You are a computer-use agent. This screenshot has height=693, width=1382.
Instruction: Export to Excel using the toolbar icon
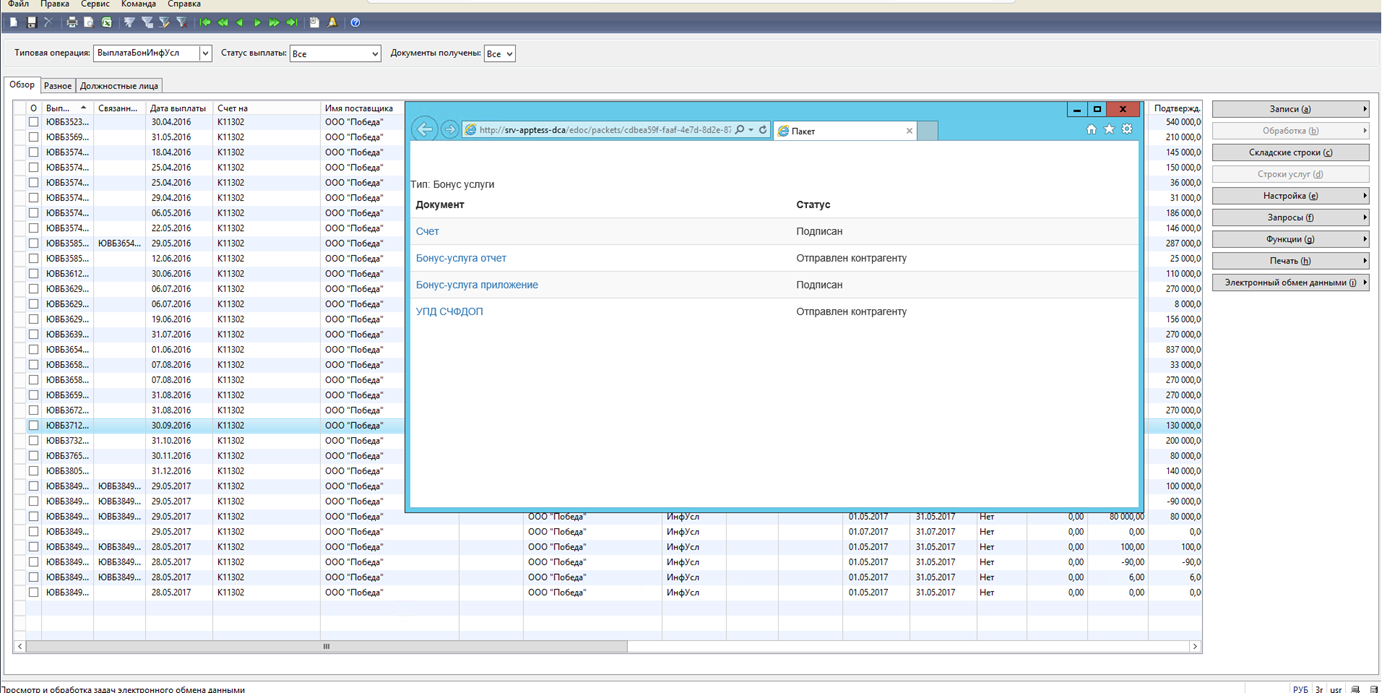coord(107,22)
